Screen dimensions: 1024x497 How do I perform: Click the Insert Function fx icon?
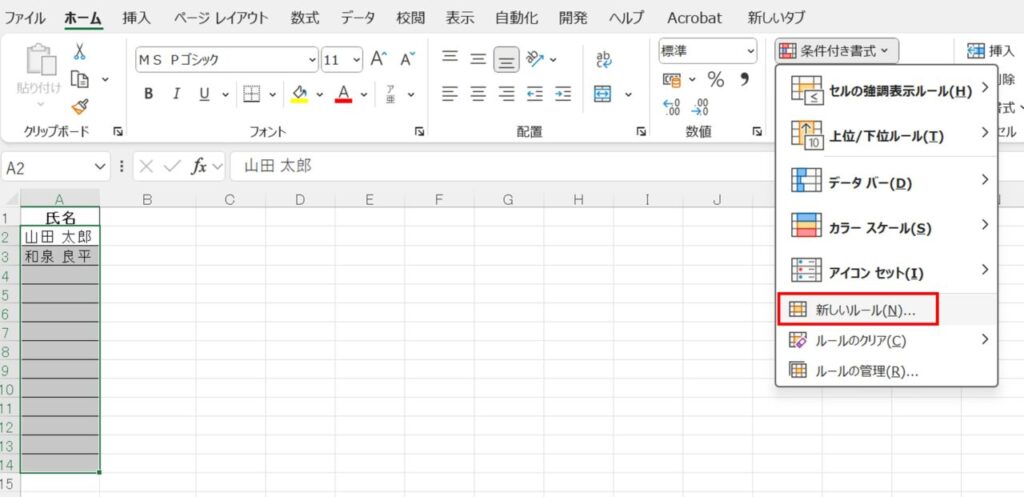click(x=199, y=166)
